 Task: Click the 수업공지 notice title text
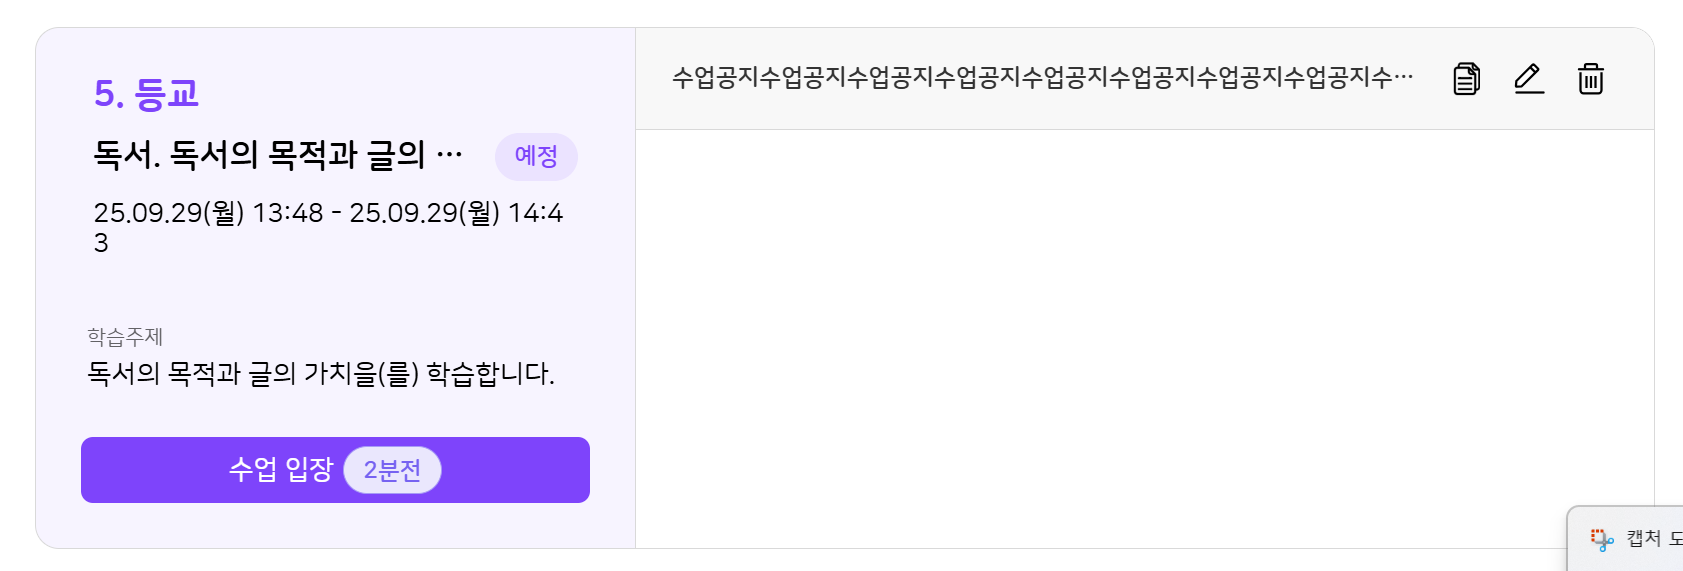[1030, 78]
